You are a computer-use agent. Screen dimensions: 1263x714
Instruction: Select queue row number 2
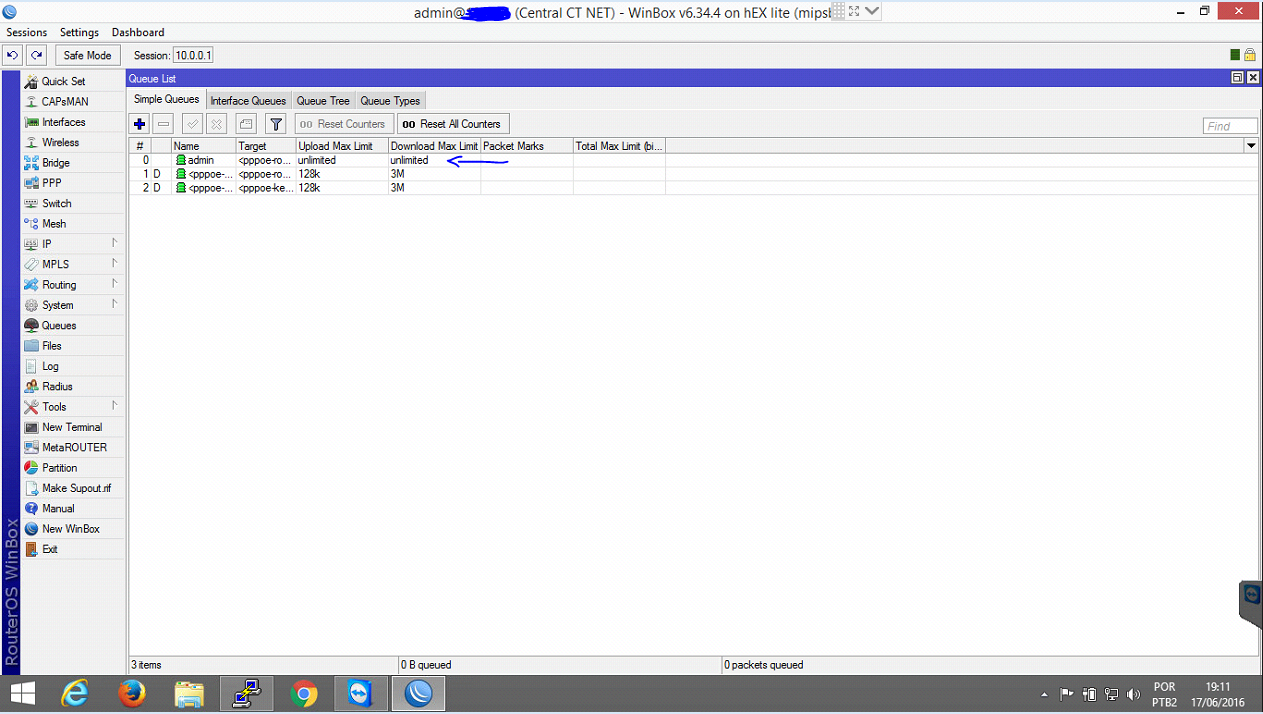pos(693,188)
